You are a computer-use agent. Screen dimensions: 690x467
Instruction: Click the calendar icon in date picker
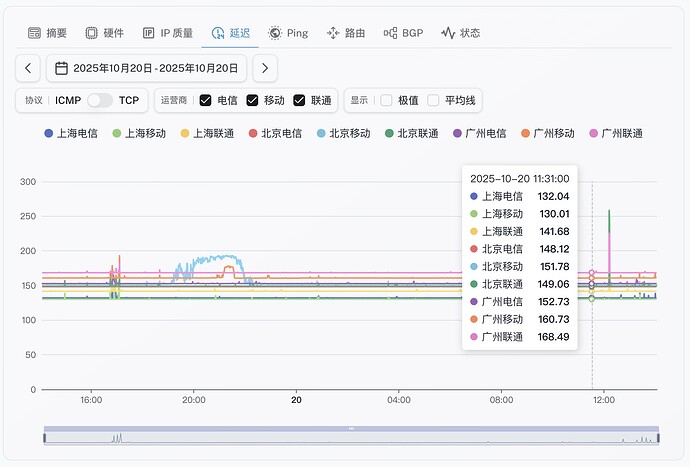62,69
